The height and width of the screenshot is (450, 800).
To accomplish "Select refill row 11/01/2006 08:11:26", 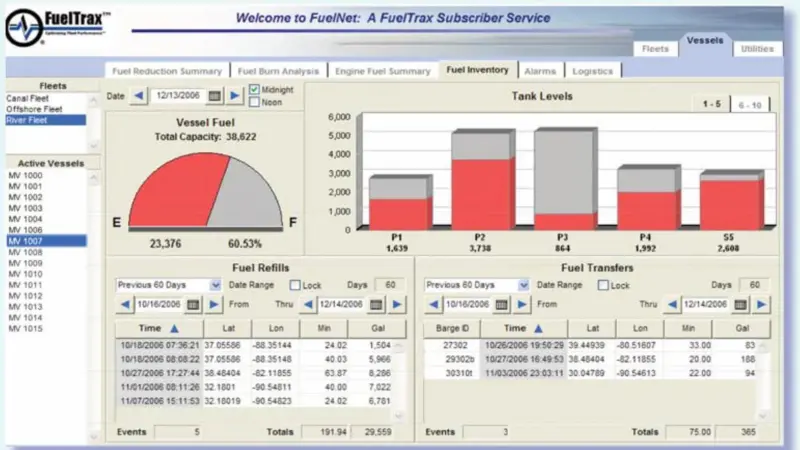I will point(255,387).
